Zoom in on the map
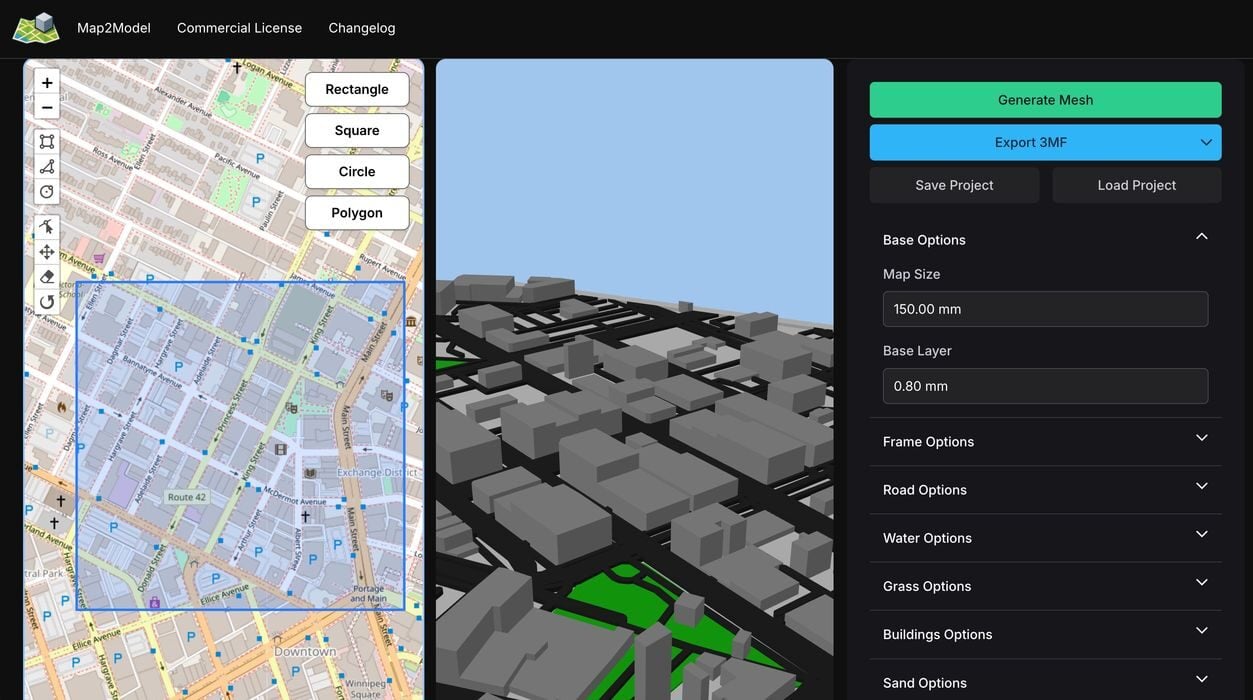Screen dimensions: 1253x700 pos(47,83)
